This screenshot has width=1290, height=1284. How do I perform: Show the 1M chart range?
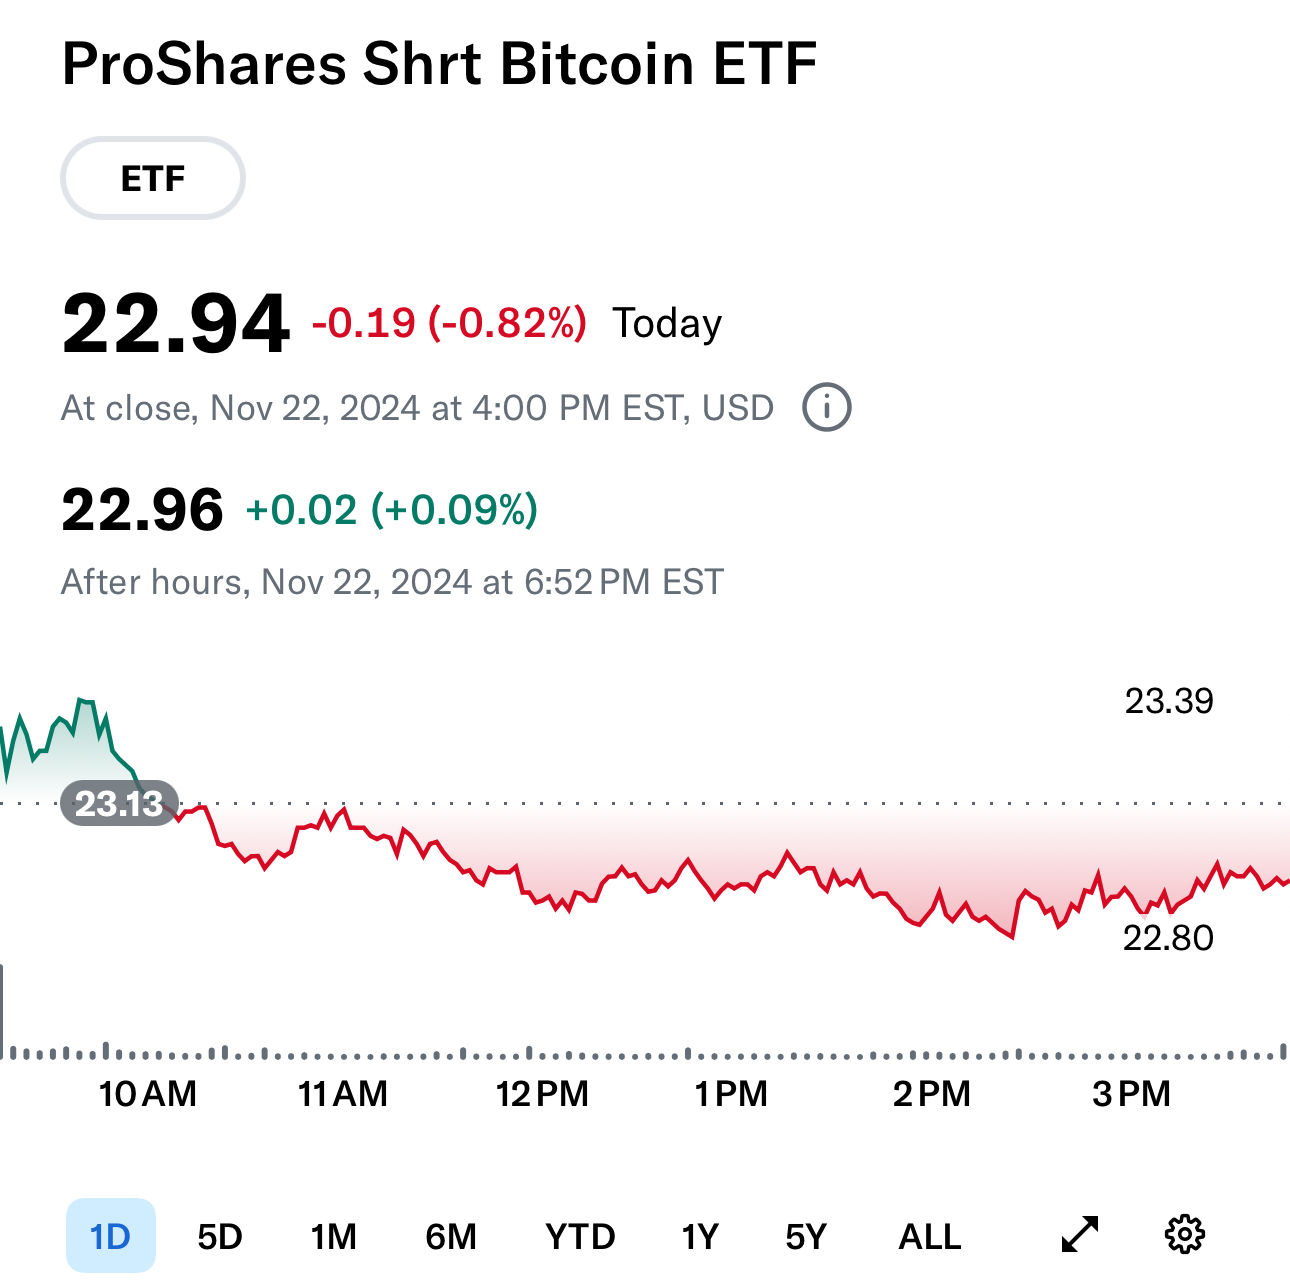pyautogui.click(x=333, y=1237)
